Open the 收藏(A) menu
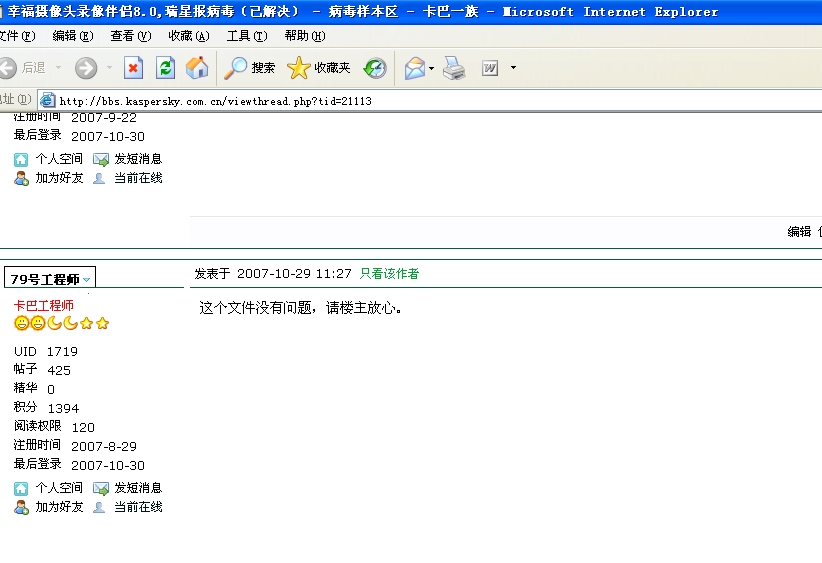Viewport: 822px width, 563px height. (189, 36)
